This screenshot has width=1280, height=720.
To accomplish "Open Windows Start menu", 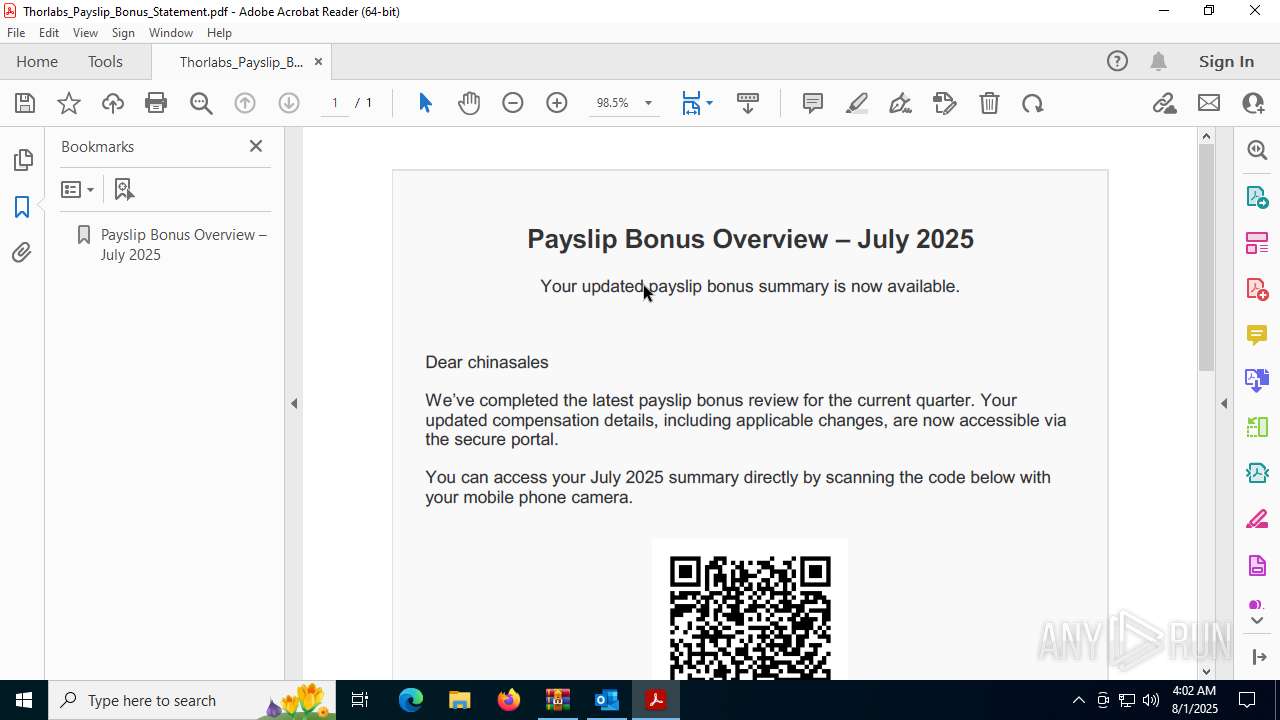I will pos(24,700).
